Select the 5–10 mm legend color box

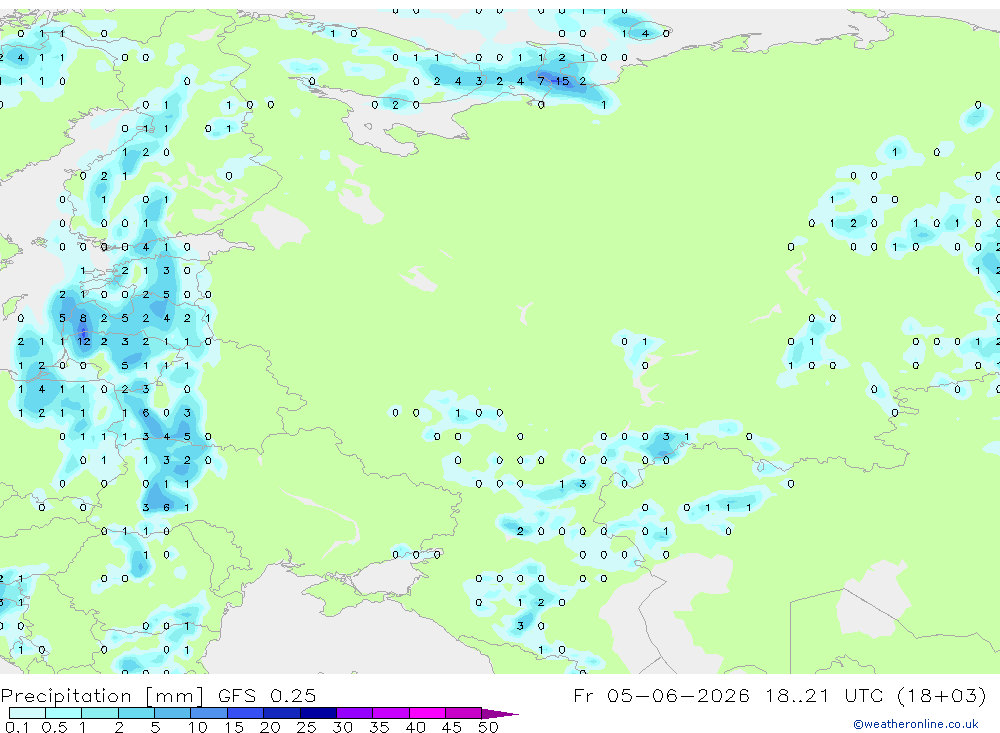tap(173, 713)
